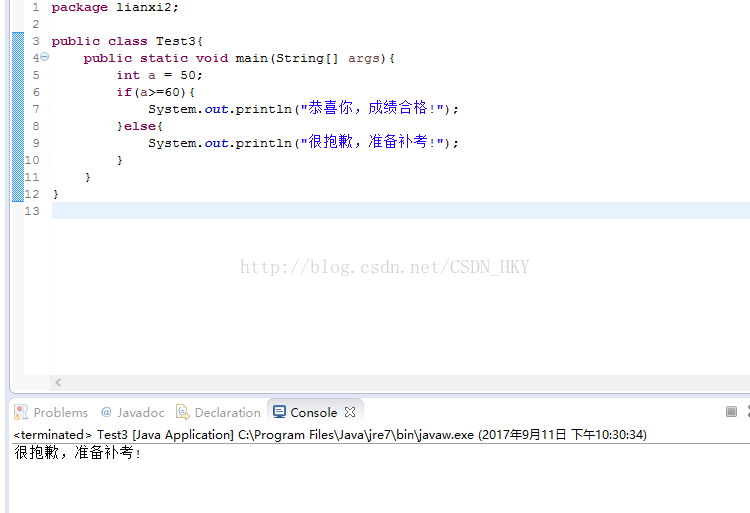Click the Javadoc @ icon
This screenshot has height=513, width=750.
coord(106,412)
